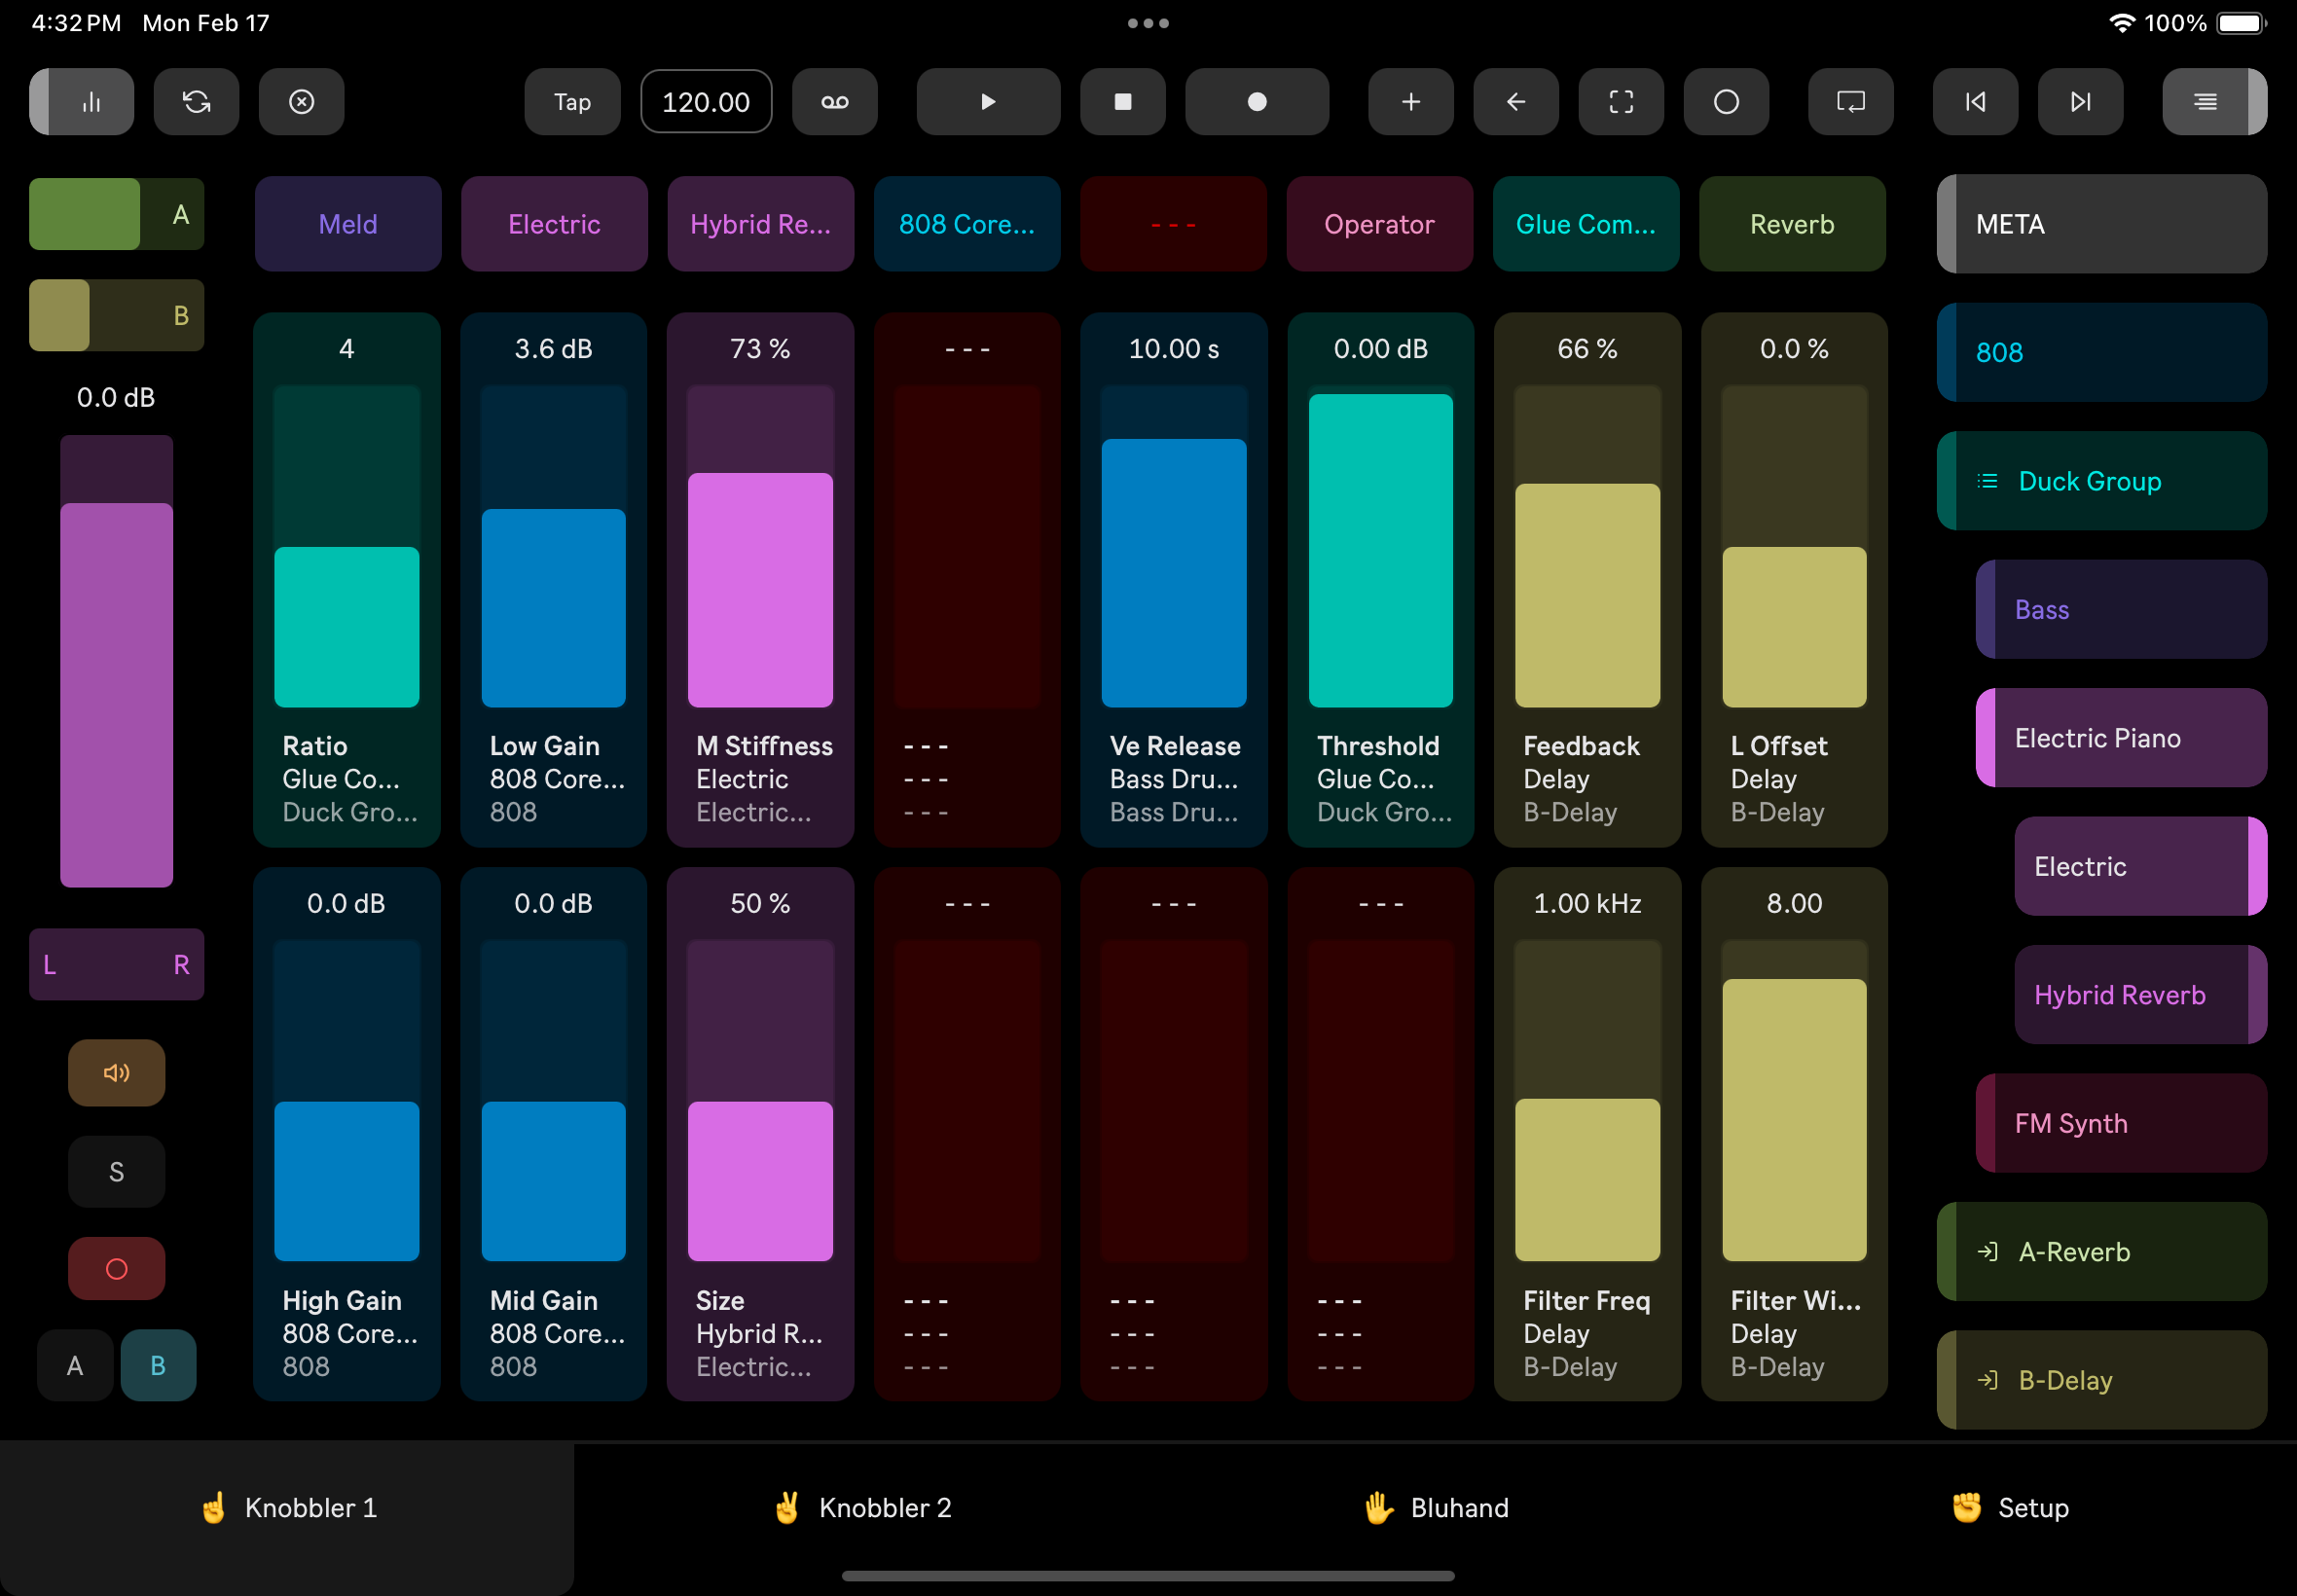
Task: Select the 808 Core... device button
Action: 967,224
